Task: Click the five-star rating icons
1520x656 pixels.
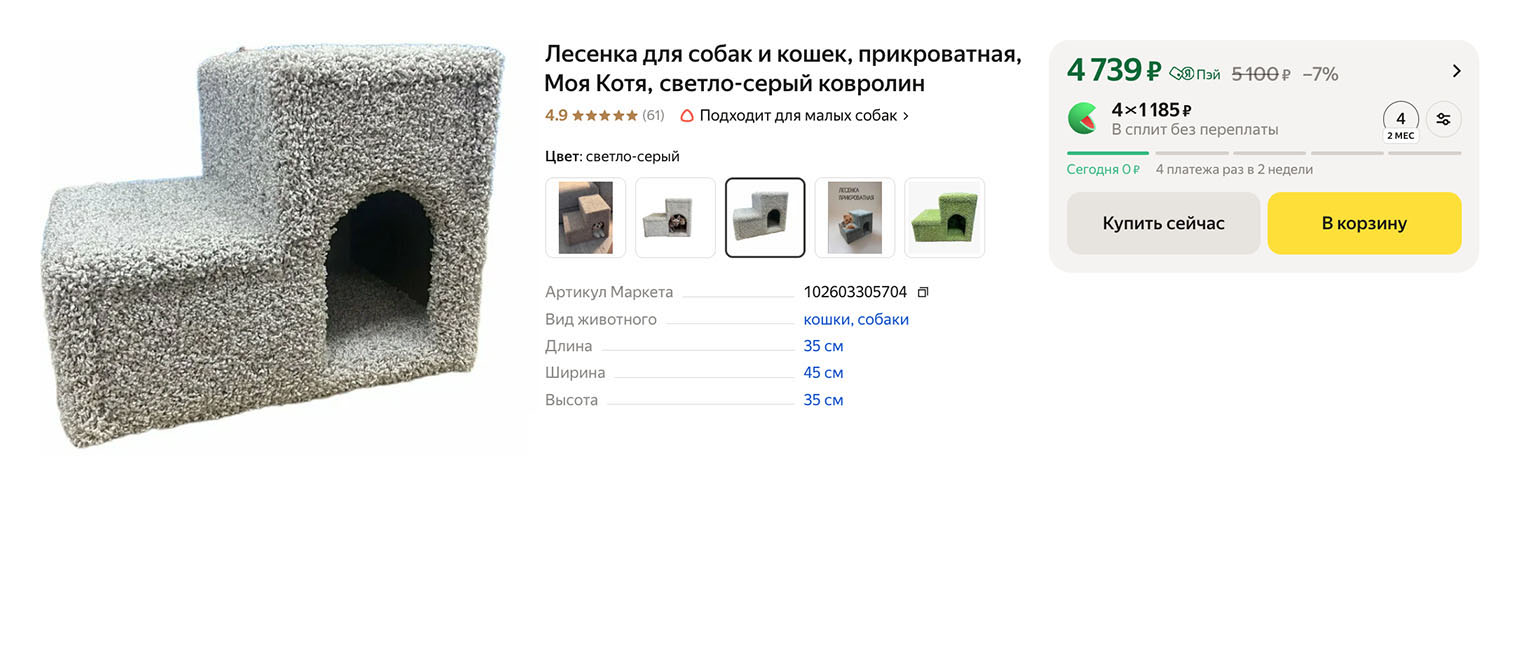Action: [604, 115]
